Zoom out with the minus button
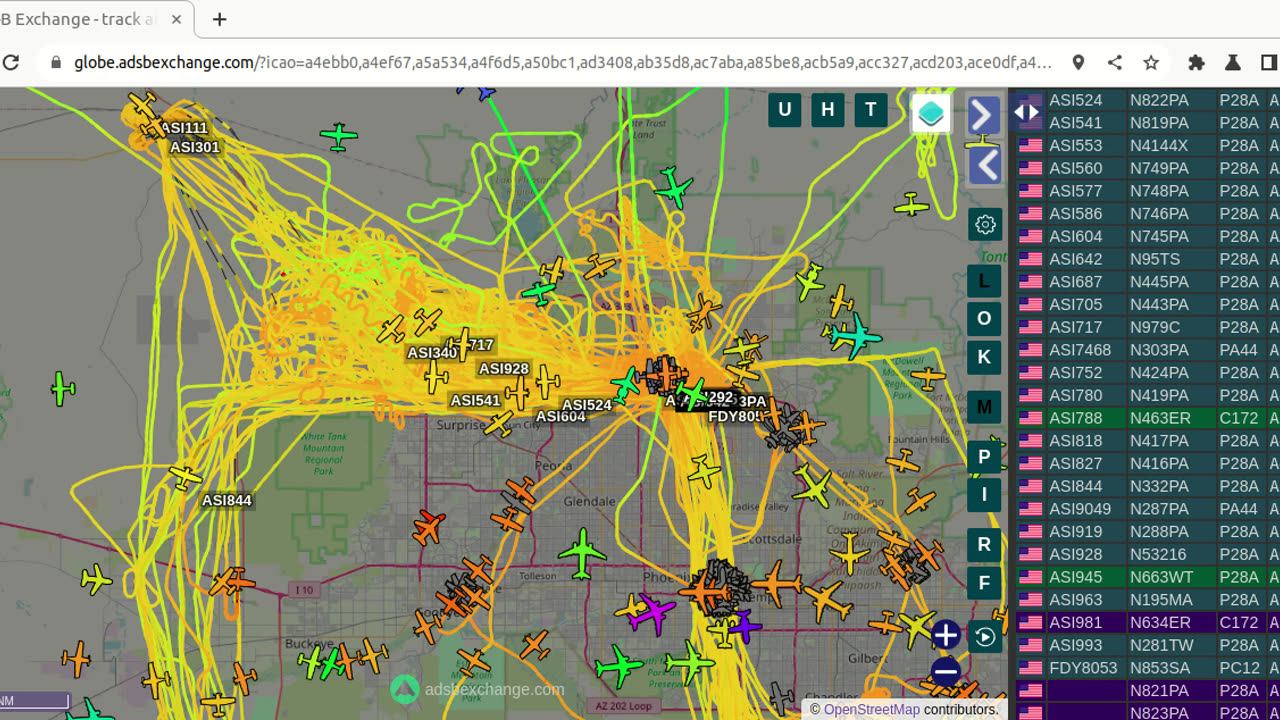Screen dimensions: 1280x720 tap(945, 671)
